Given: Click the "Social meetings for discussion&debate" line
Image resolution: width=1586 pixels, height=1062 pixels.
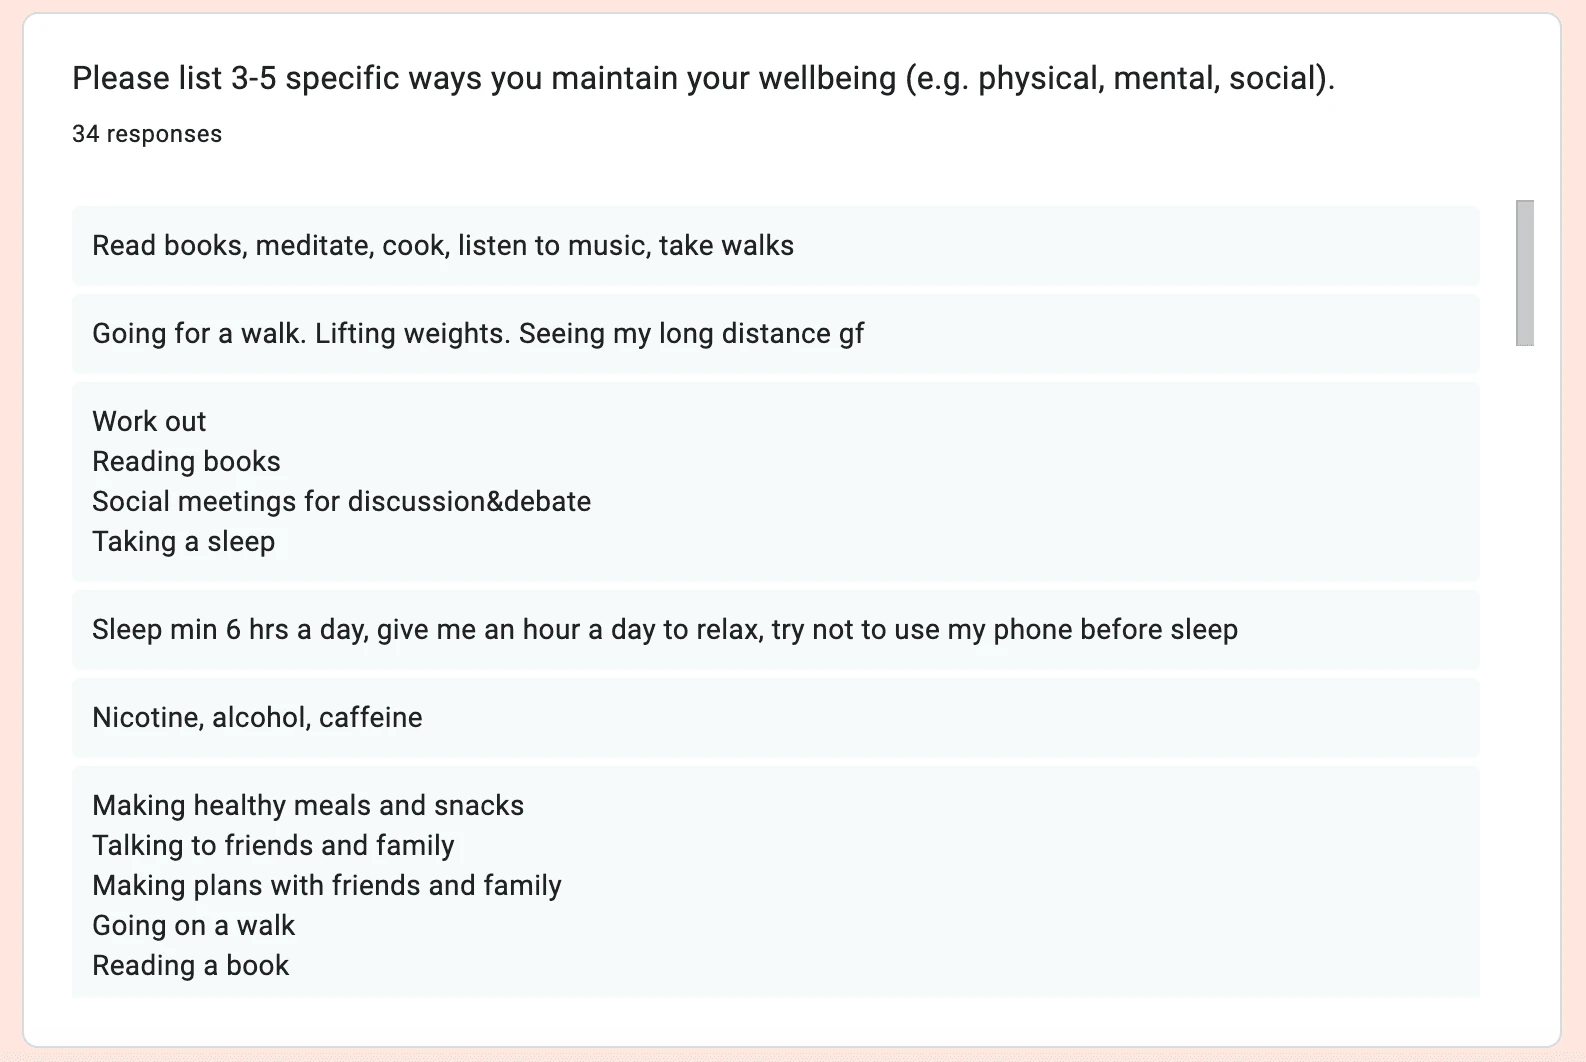Looking at the screenshot, I should point(341,502).
